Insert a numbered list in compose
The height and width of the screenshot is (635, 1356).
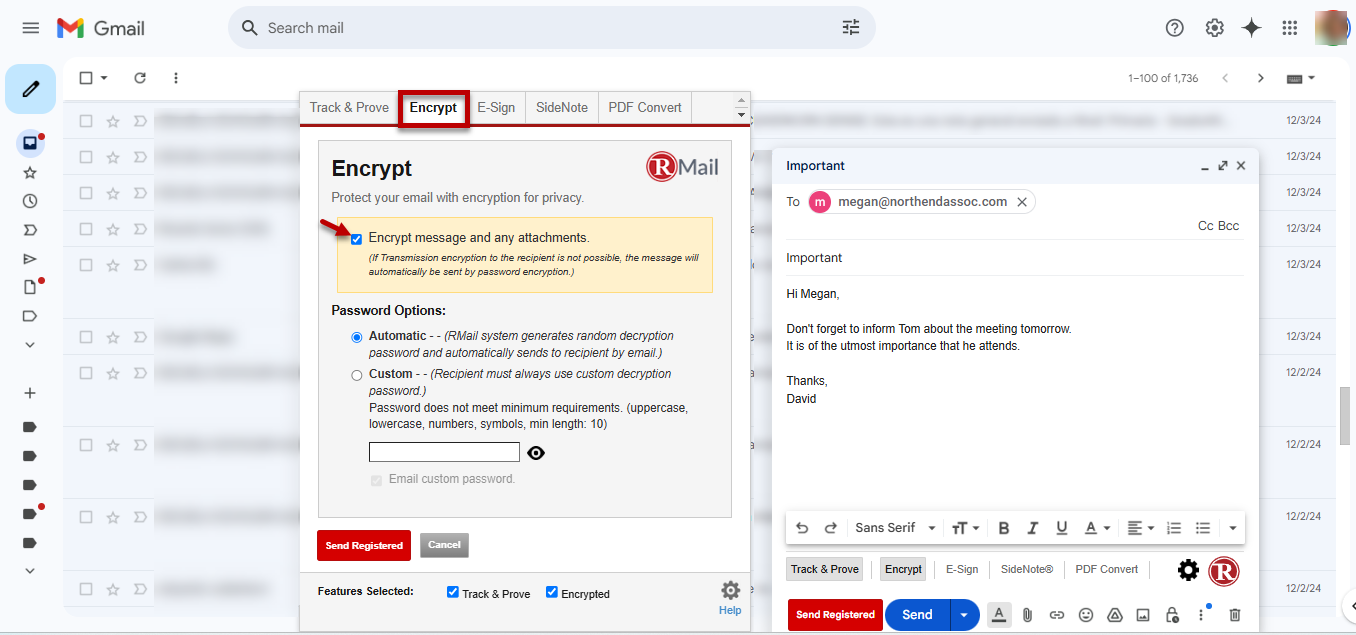click(x=1174, y=528)
